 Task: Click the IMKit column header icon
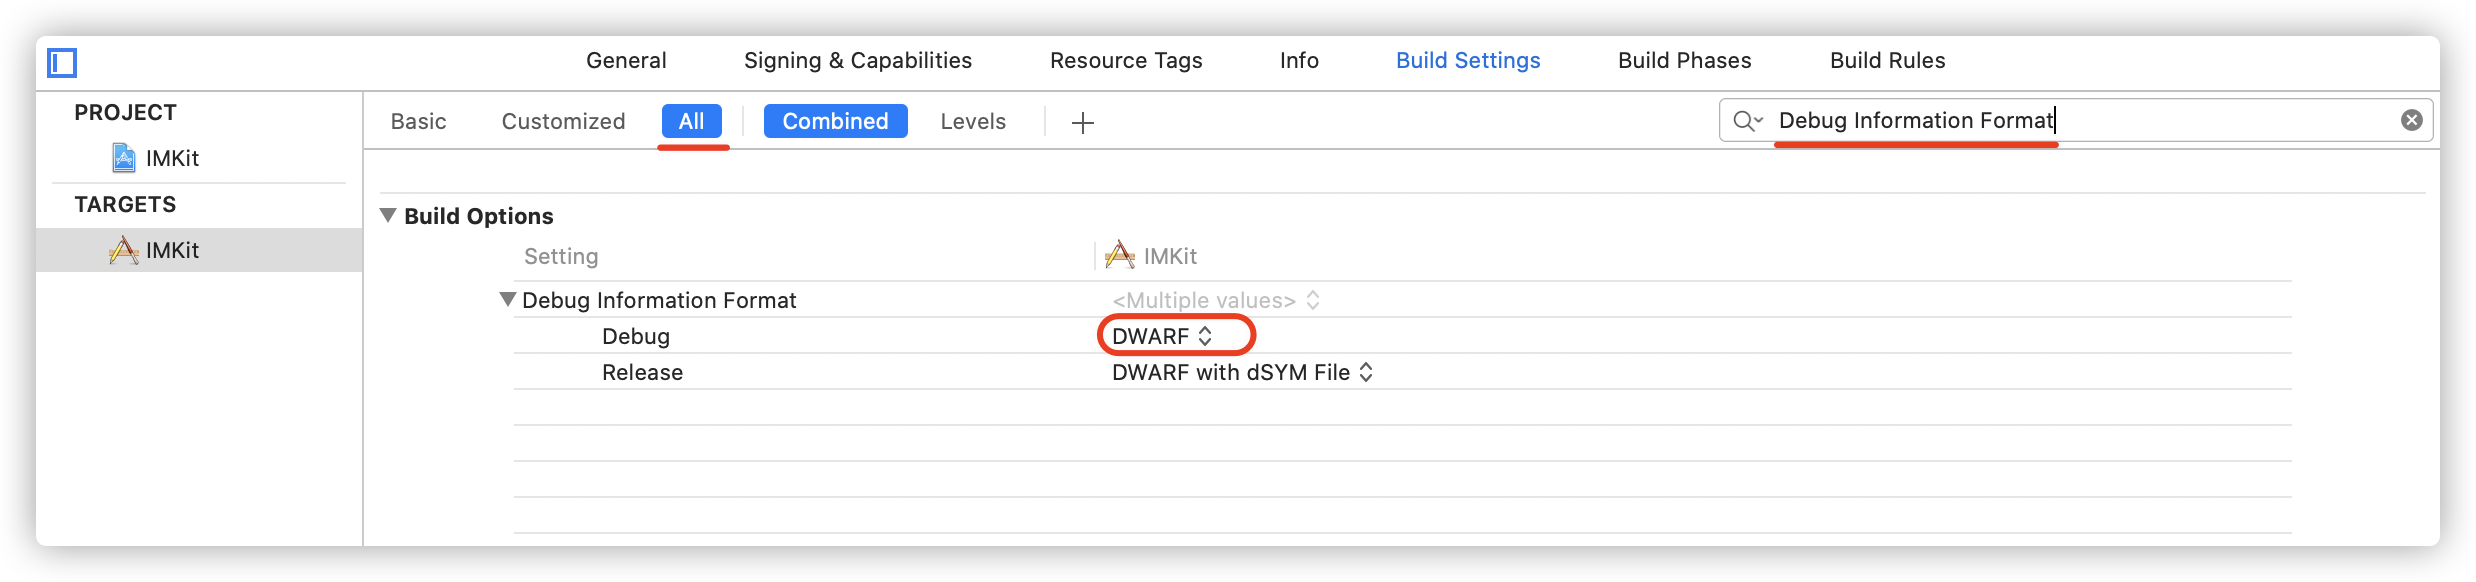point(1120,256)
